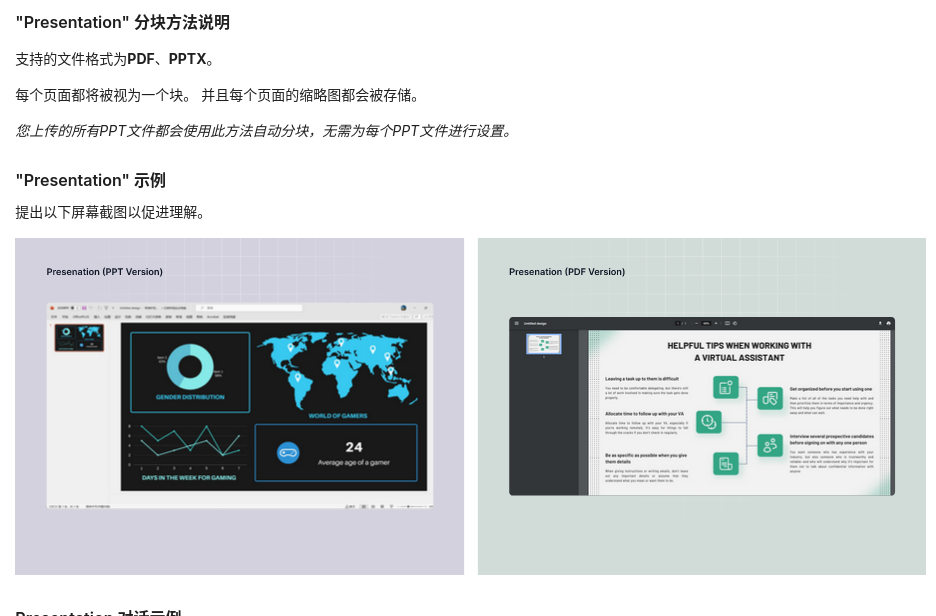The image size is (936, 616).
Task: Click the label Presenation (PDF Version)
Action: (567, 272)
